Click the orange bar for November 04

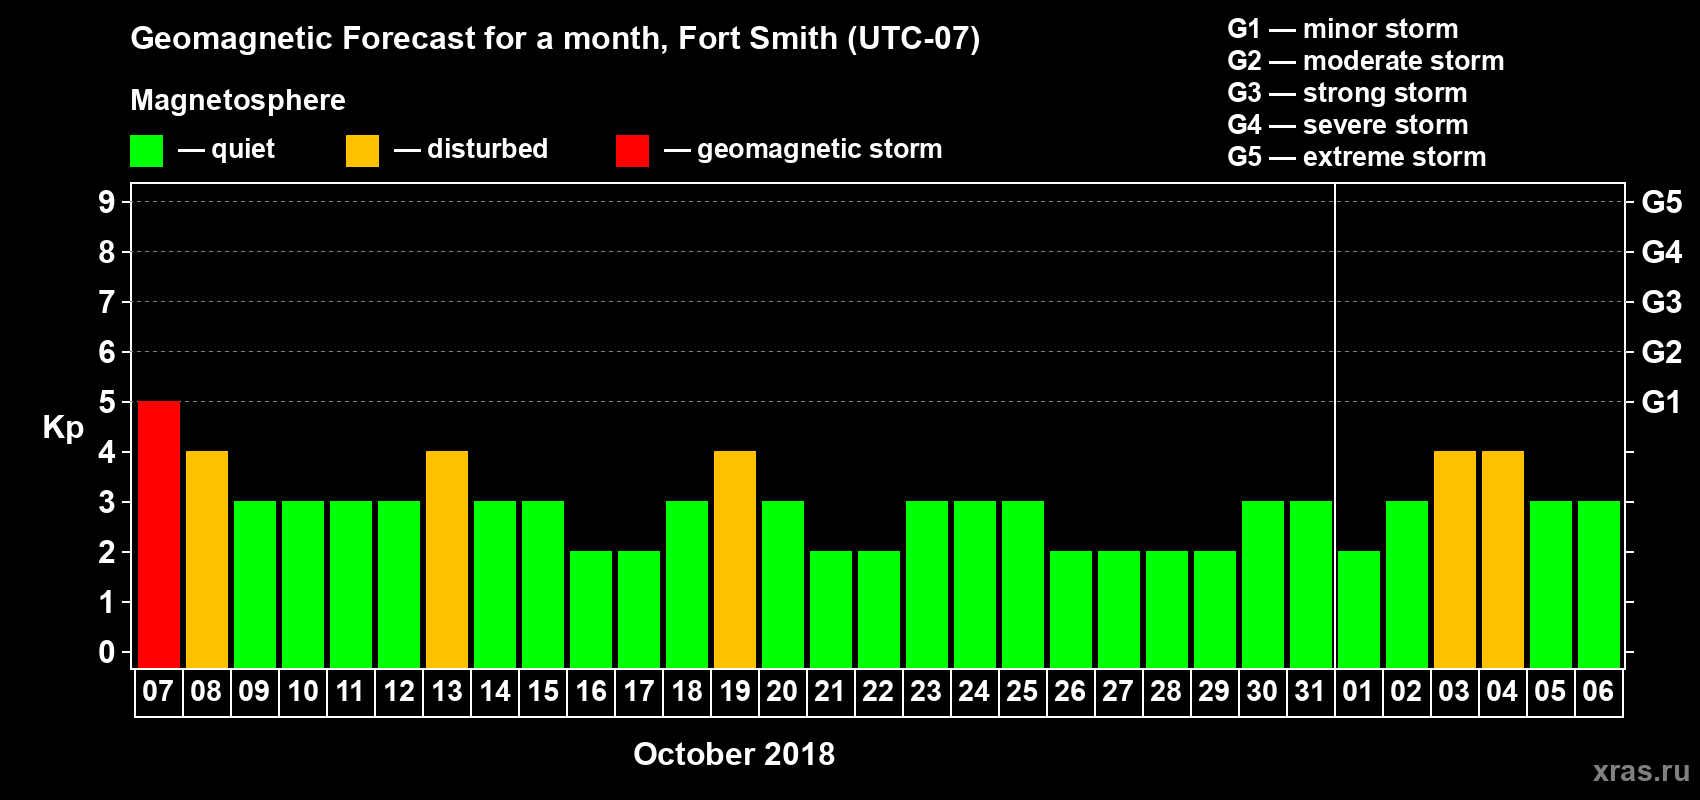click(1503, 559)
